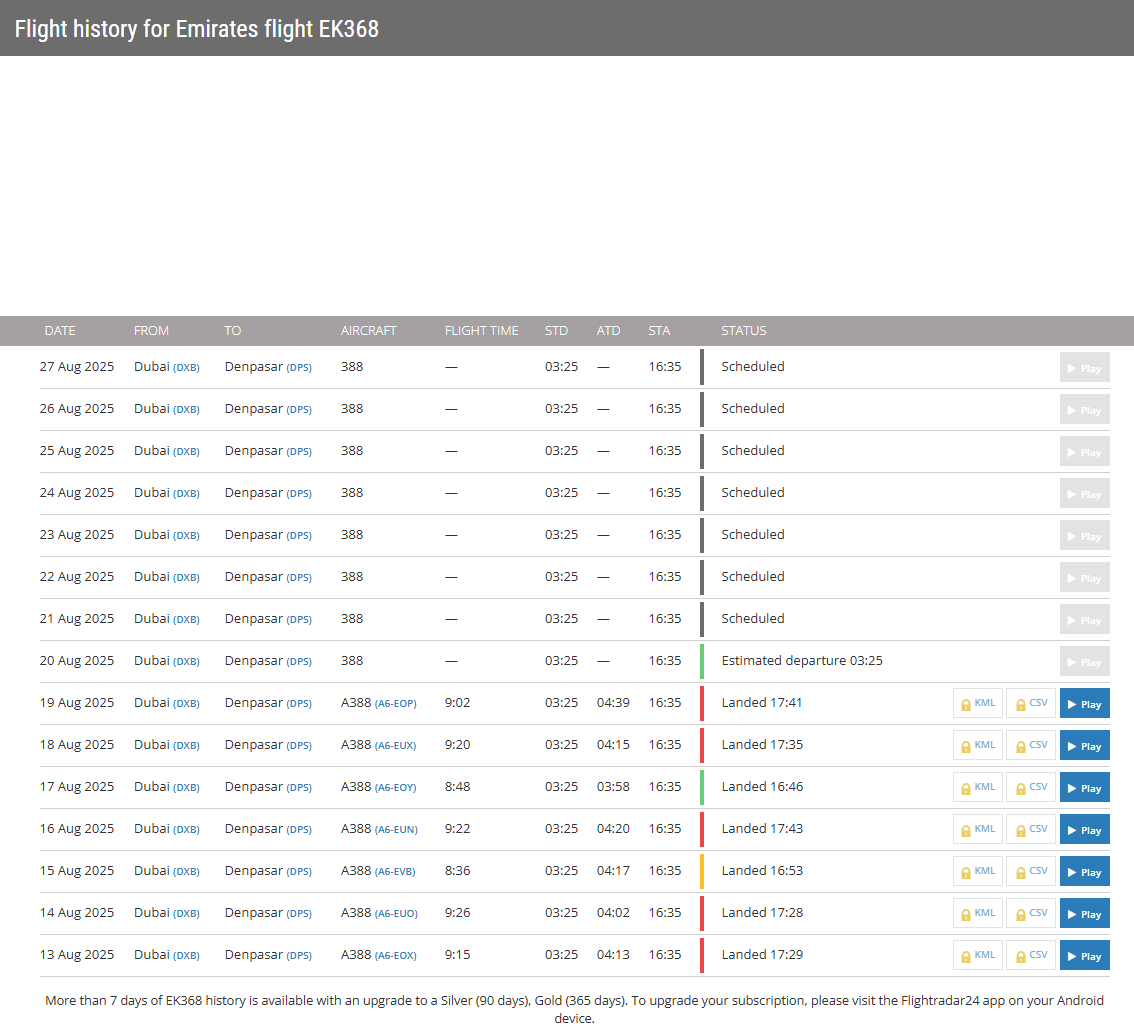Image resolution: width=1134 pixels, height=1036 pixels.
Task: Download CSV for 13 Aug flight
Action: tap(1030, 956)
